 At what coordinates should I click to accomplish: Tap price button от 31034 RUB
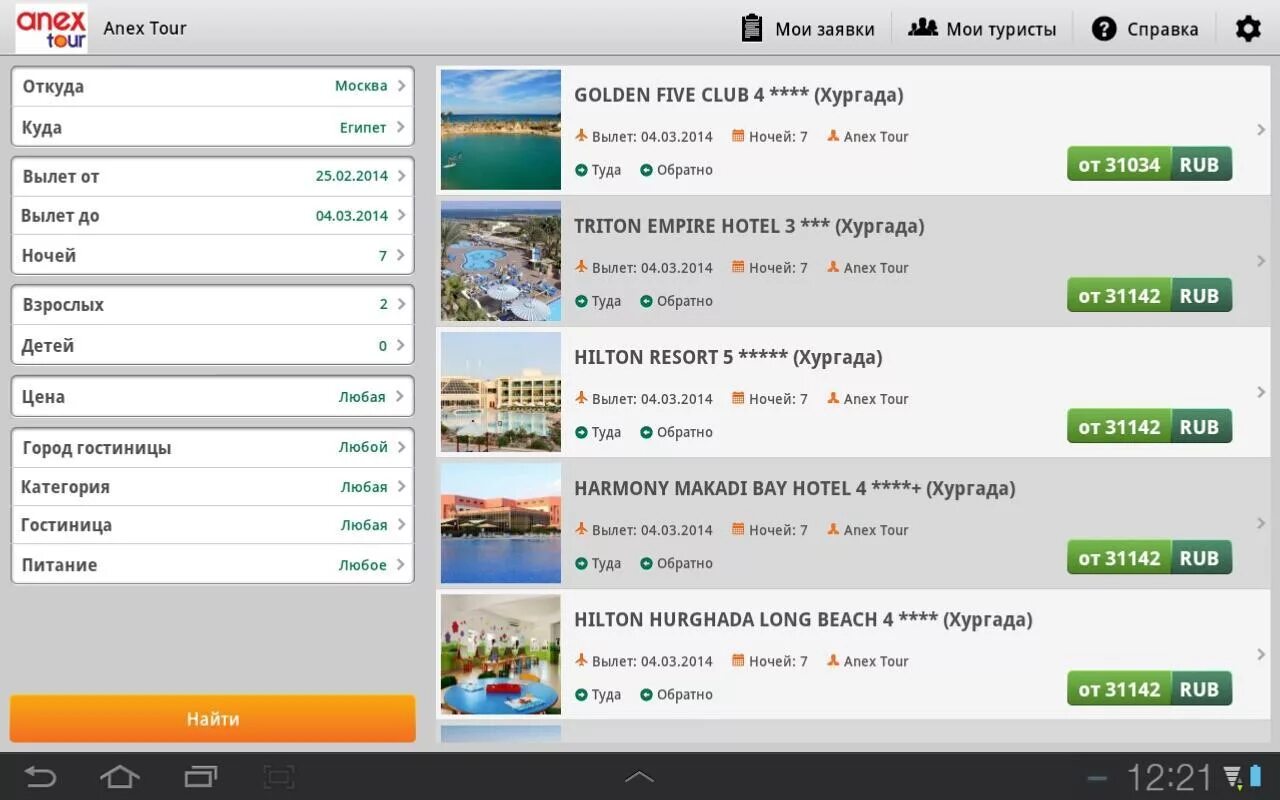pyautogui.click(x=1149, y=164)
